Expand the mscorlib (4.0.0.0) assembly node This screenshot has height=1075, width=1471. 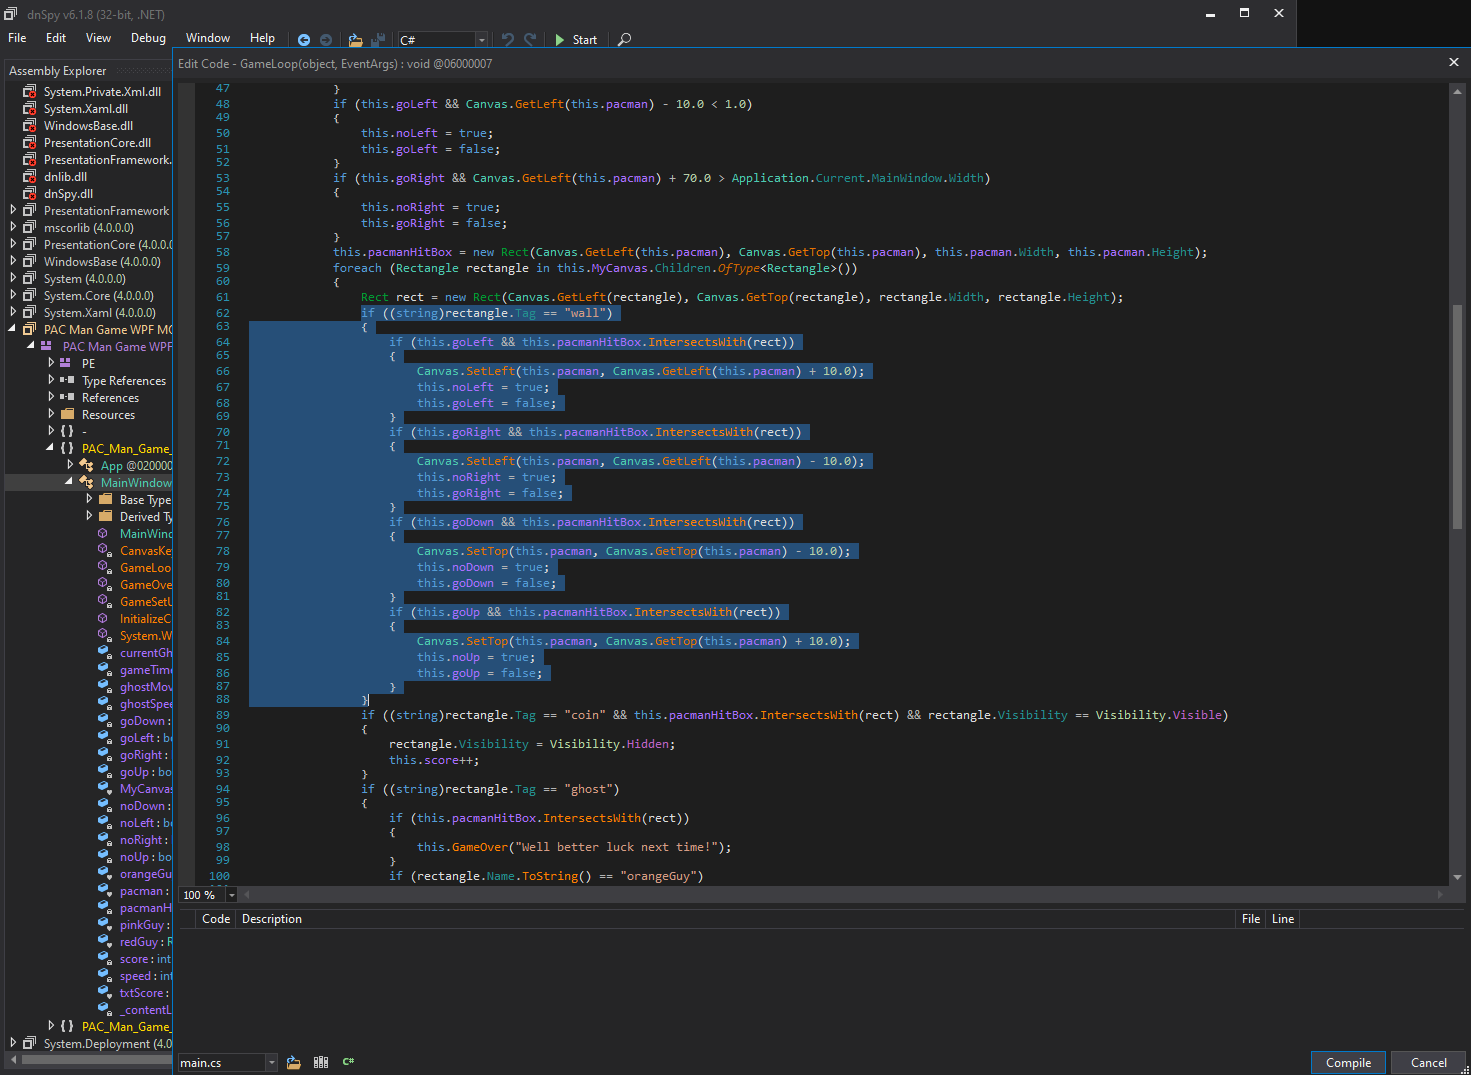(13, 227)
